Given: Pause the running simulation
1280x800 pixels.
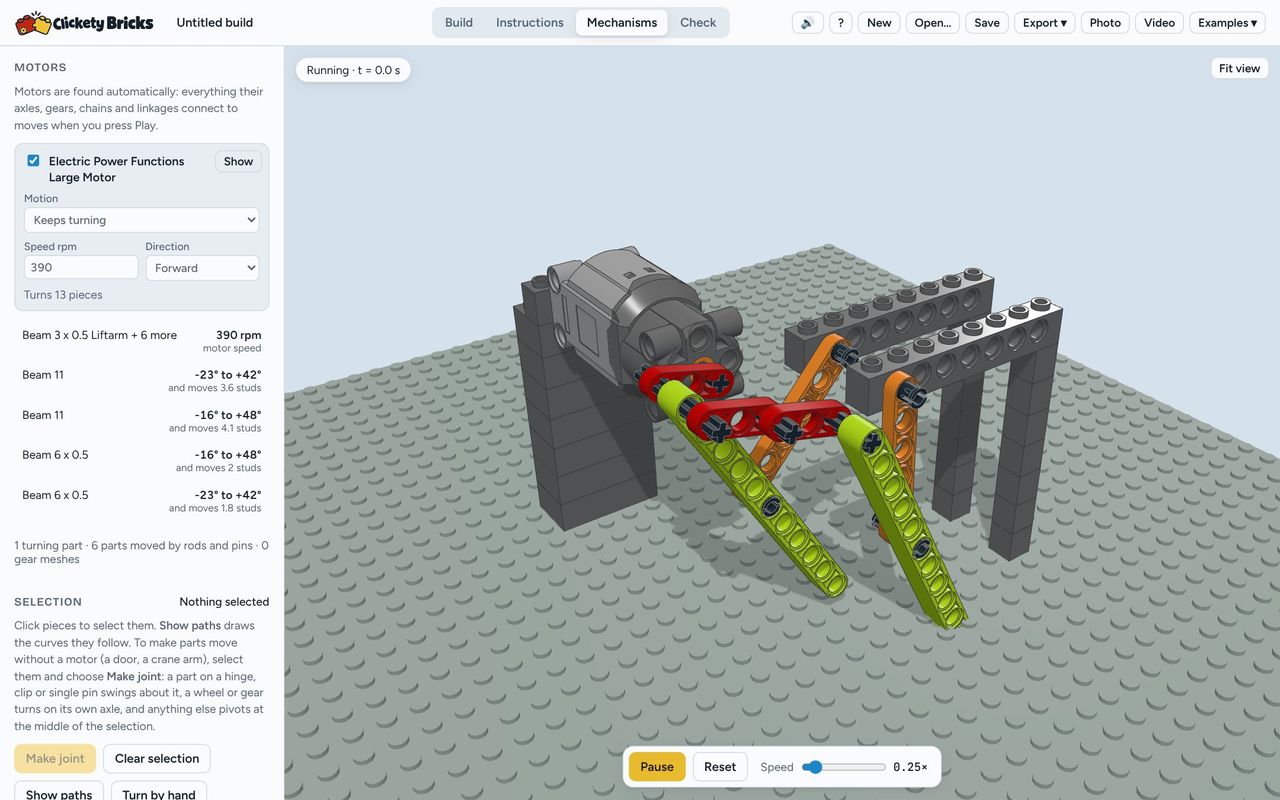Looking at the screenshot, I should click(x=657, y=767).
